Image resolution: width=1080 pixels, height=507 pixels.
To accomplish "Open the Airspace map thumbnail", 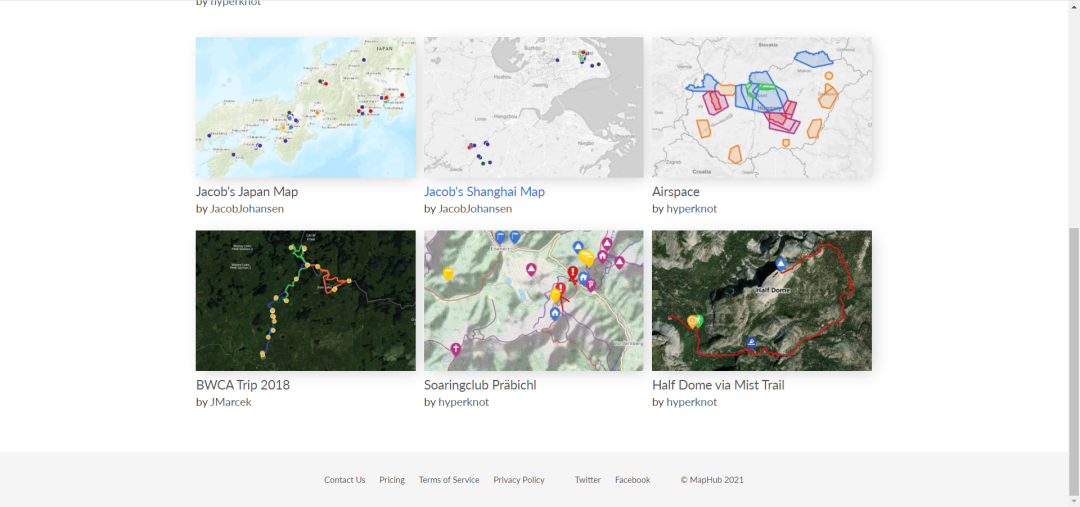I will (x=762, y=107).
